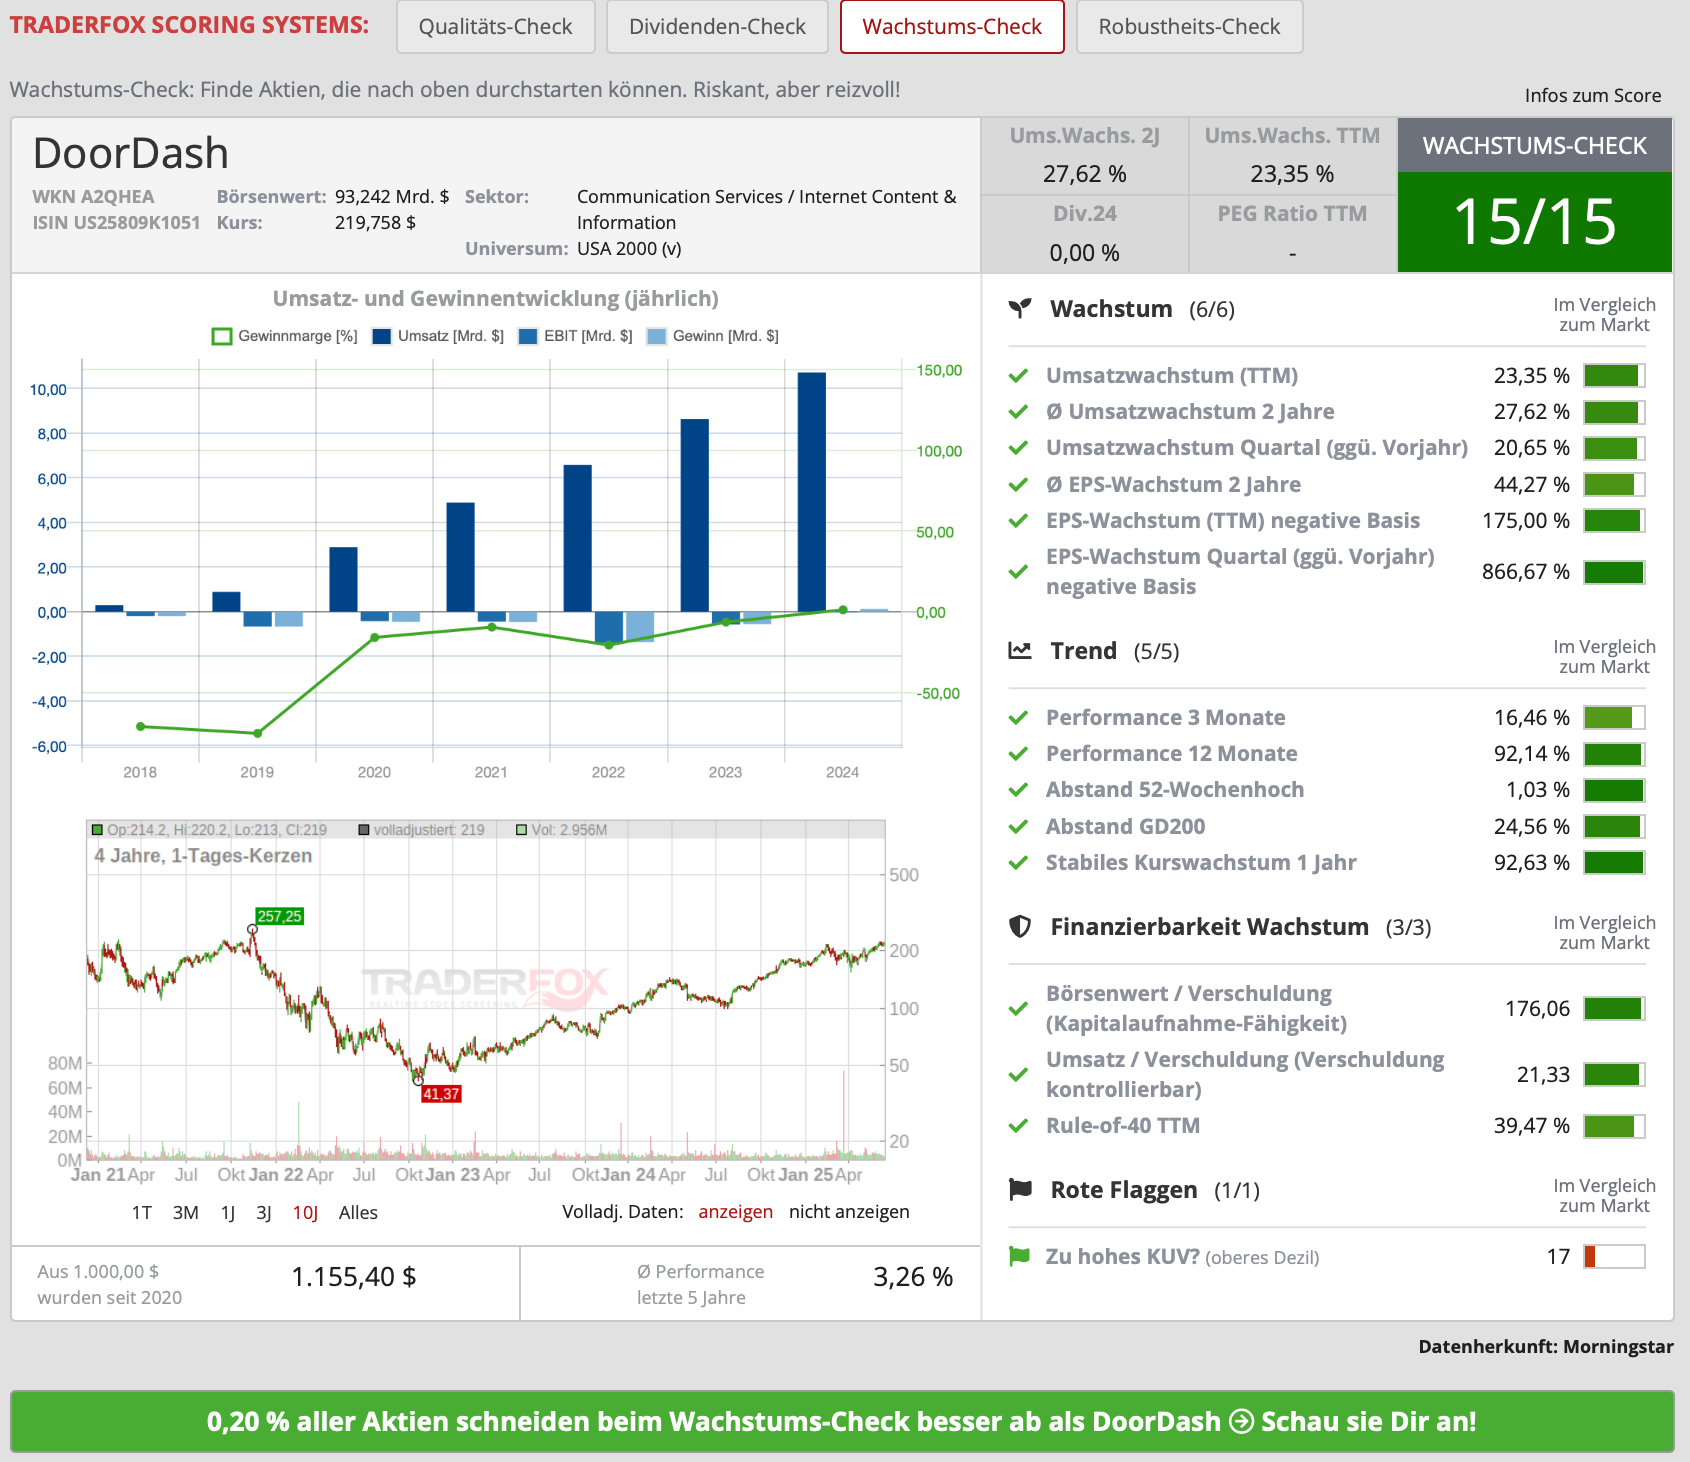This screenshot has height=1462, width=1690.
Task: Click the checkmark next to EPS-Wachstum Quartal
Action: (1019, 572)
